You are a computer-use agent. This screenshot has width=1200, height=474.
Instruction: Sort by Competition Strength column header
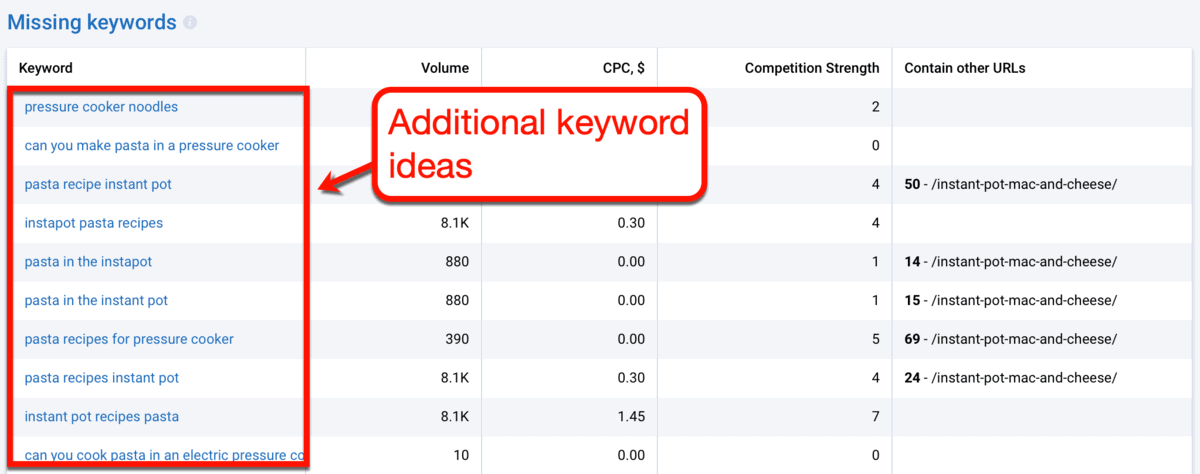[812, 68]
